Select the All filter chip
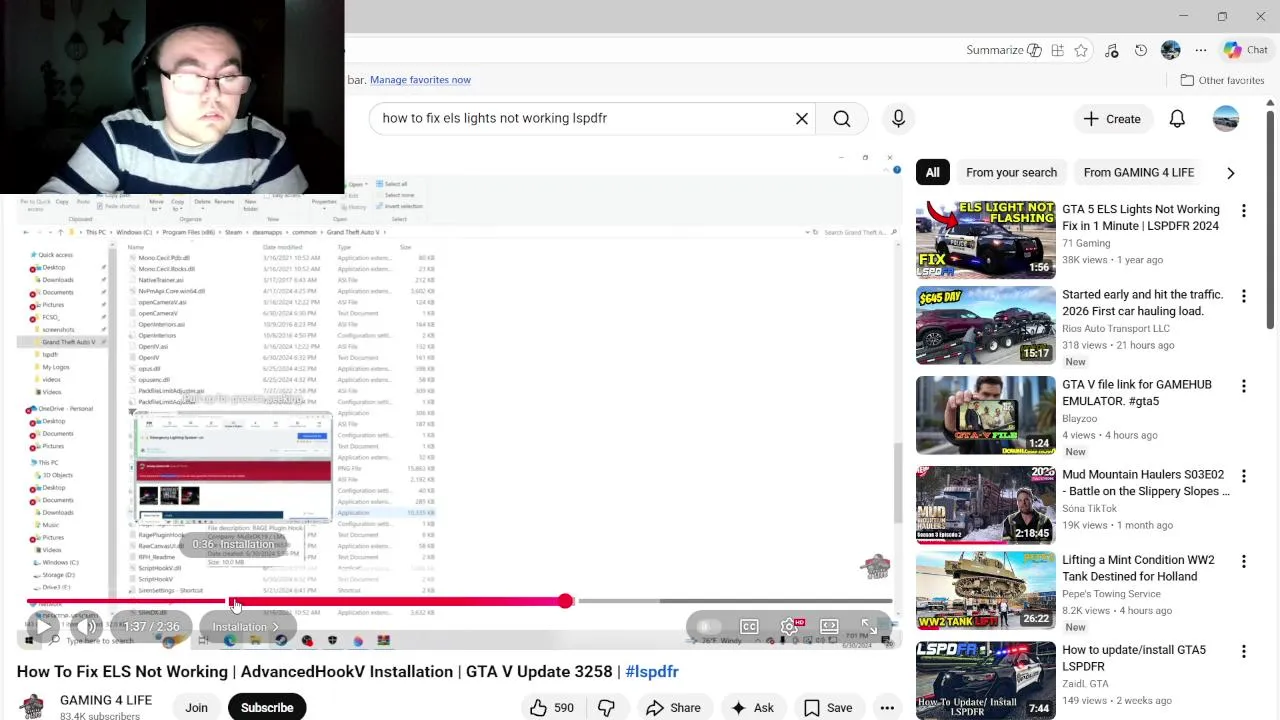This screenshot has width=1280, height=720. tap(932, 172)
